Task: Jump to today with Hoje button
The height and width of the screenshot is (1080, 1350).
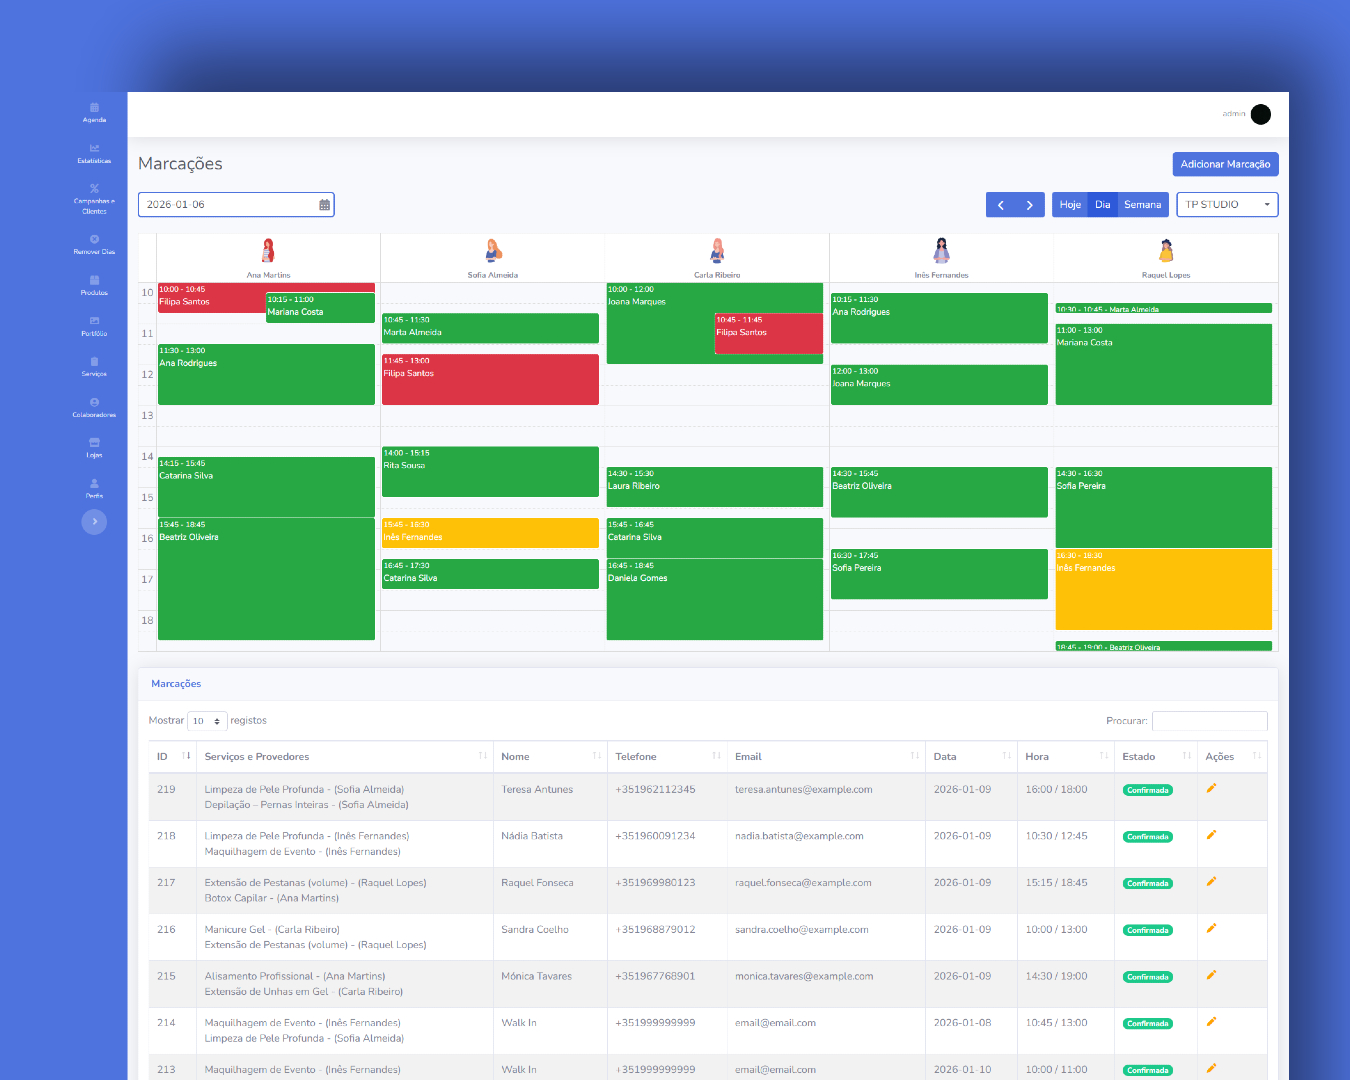Action: [1070, 205]
